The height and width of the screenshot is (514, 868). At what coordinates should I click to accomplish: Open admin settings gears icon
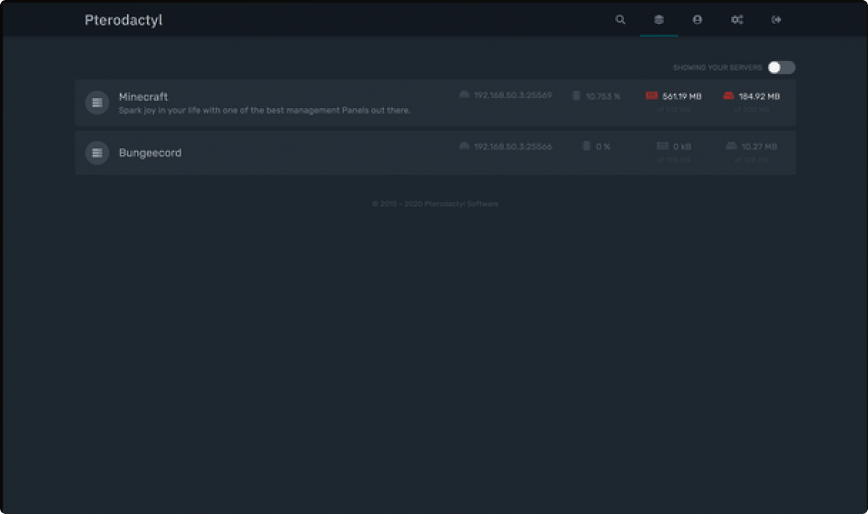(x=737, y=20)
